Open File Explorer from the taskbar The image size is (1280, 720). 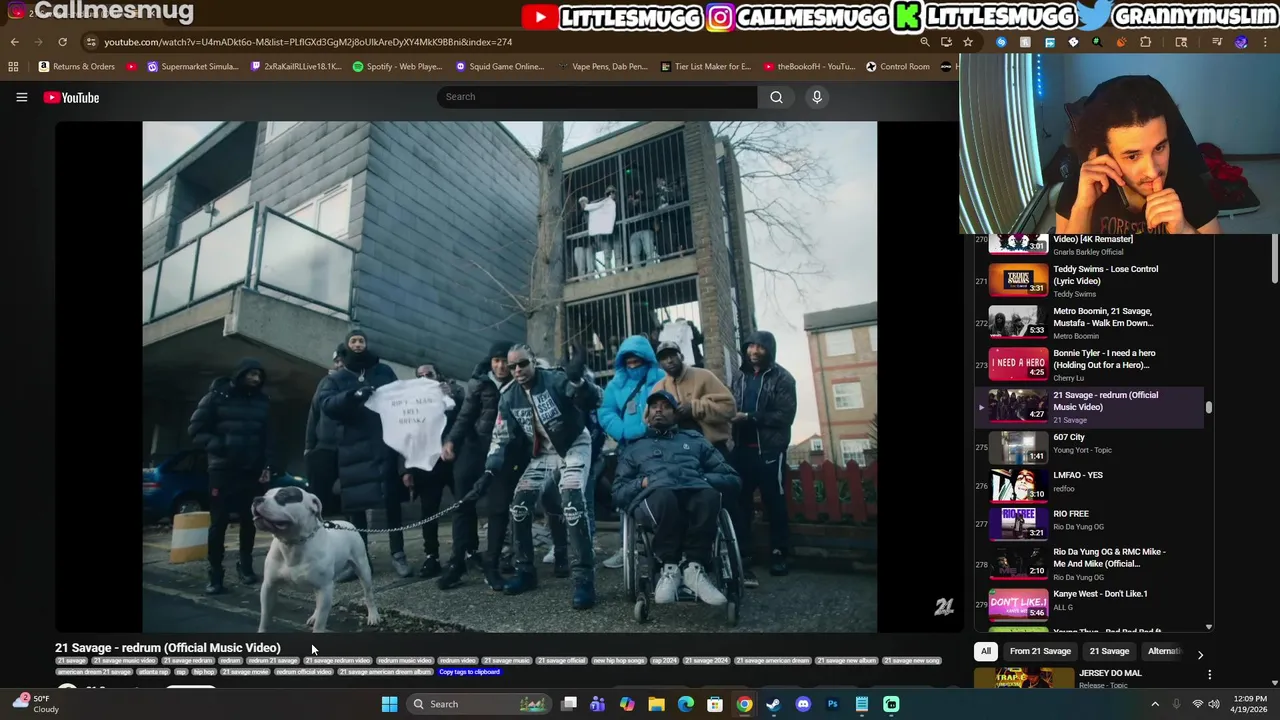tap(656, 704)
